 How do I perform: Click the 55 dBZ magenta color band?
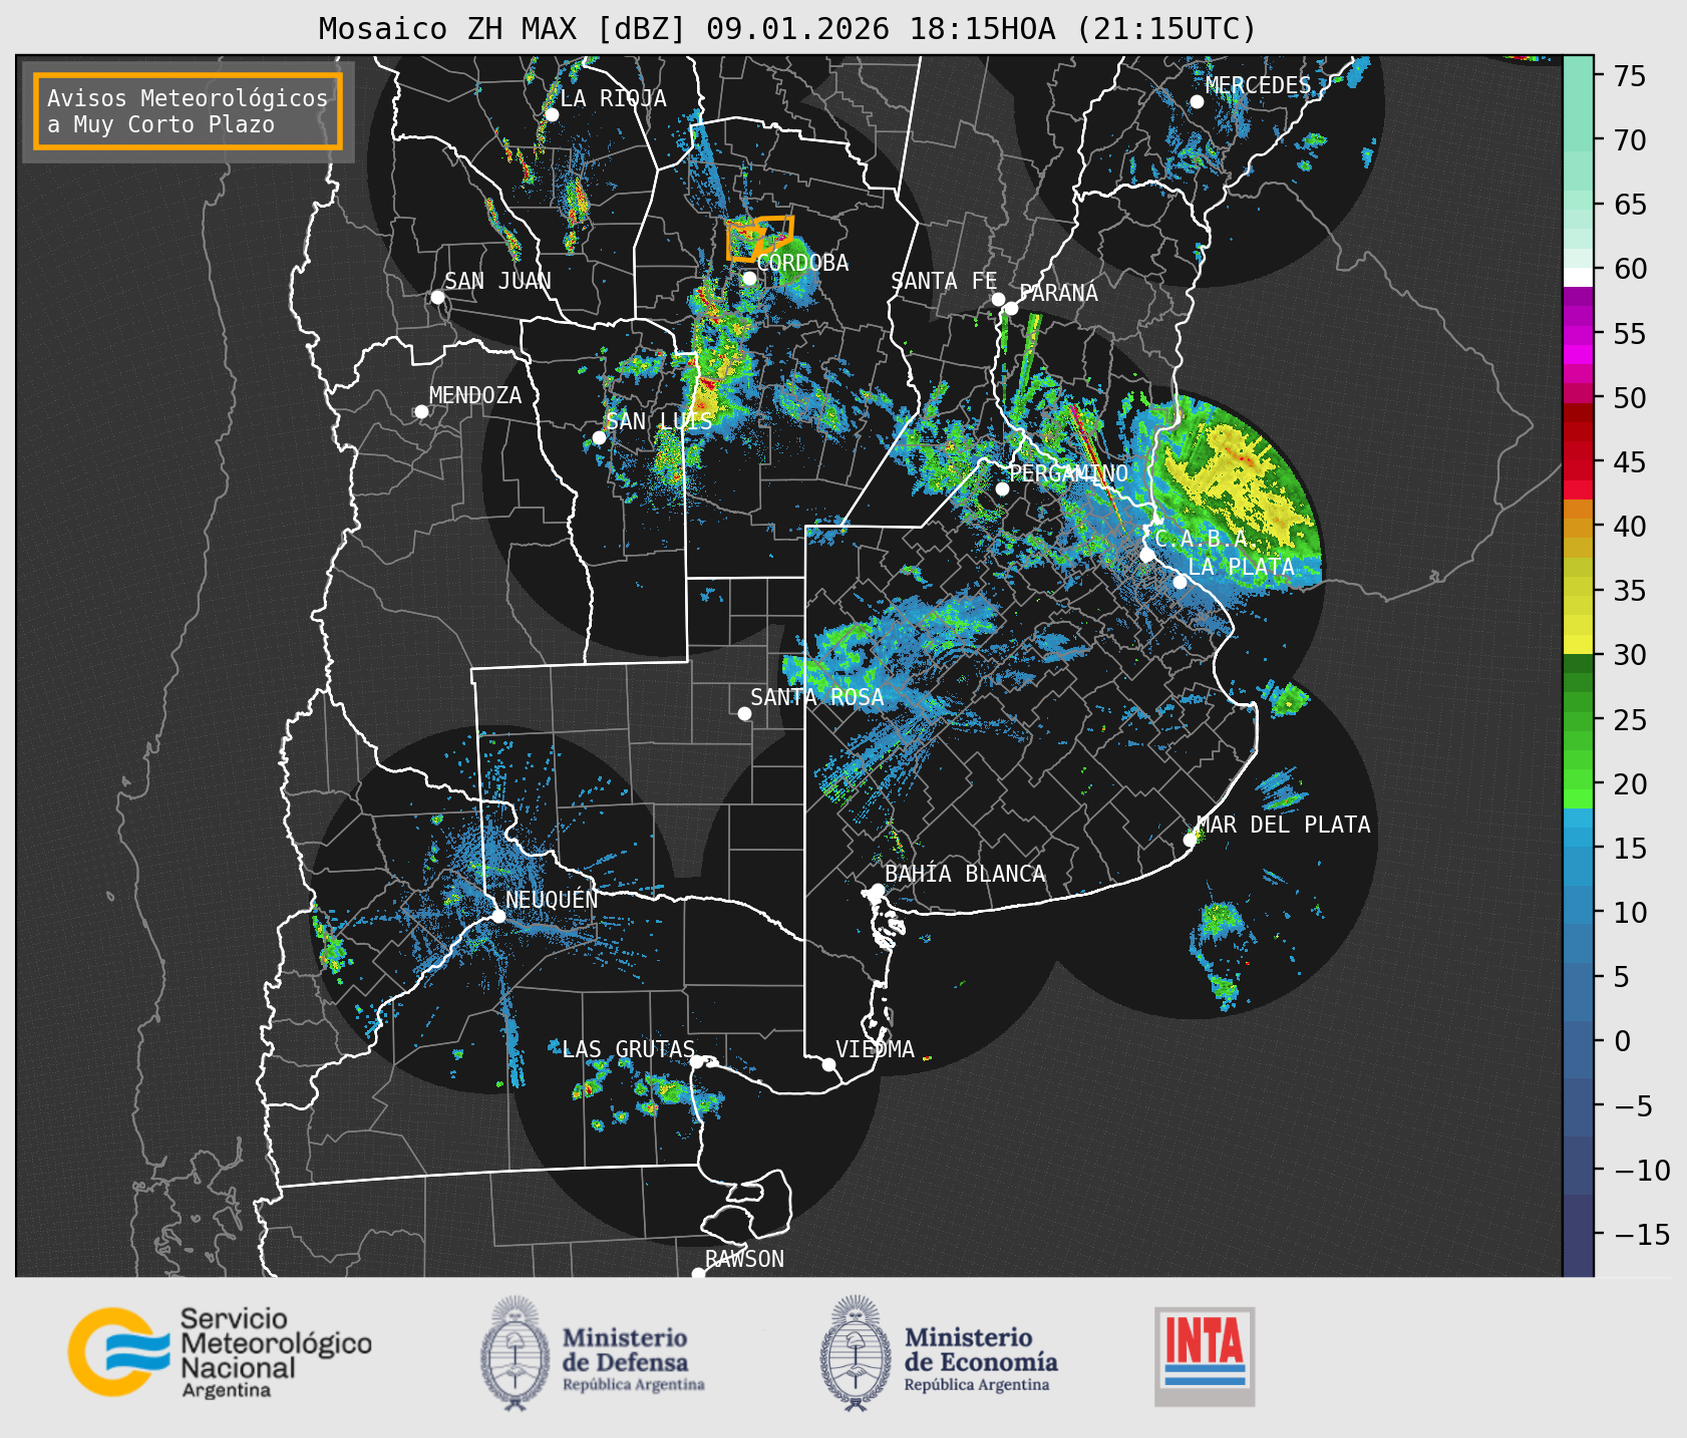click(1578, 336)
